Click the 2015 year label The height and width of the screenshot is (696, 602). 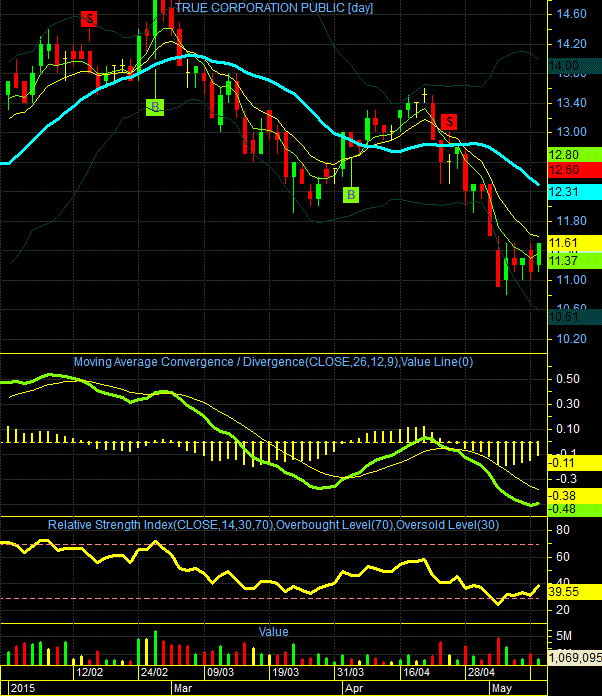[x=23, y=688]
